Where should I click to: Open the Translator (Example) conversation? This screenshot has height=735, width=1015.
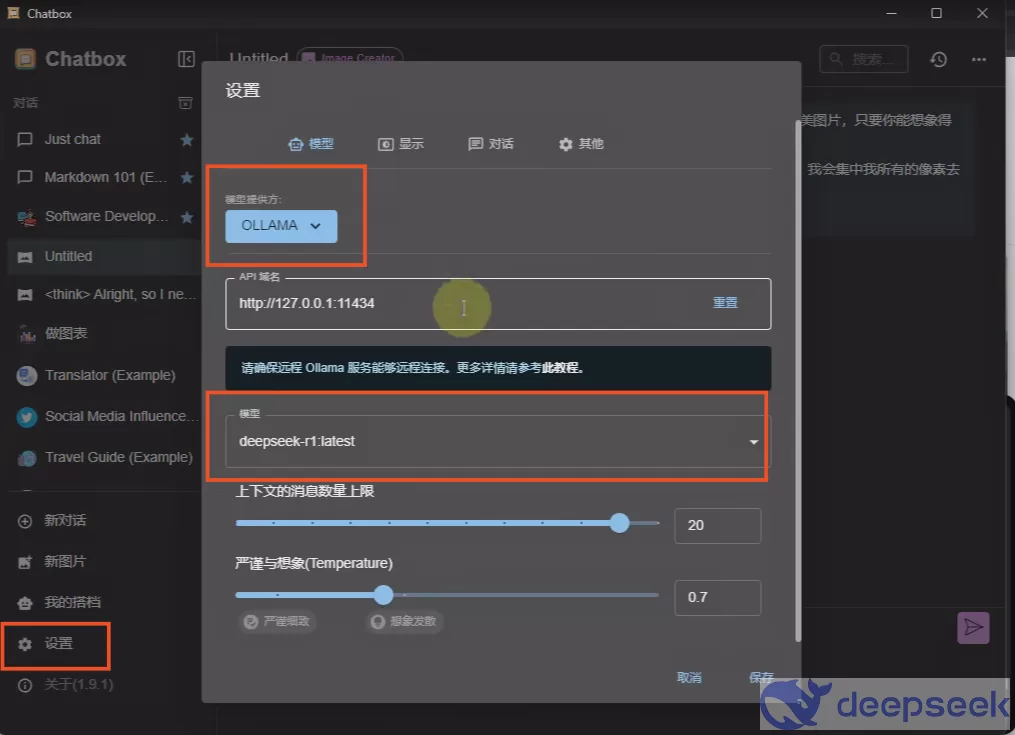click(104, 375)
